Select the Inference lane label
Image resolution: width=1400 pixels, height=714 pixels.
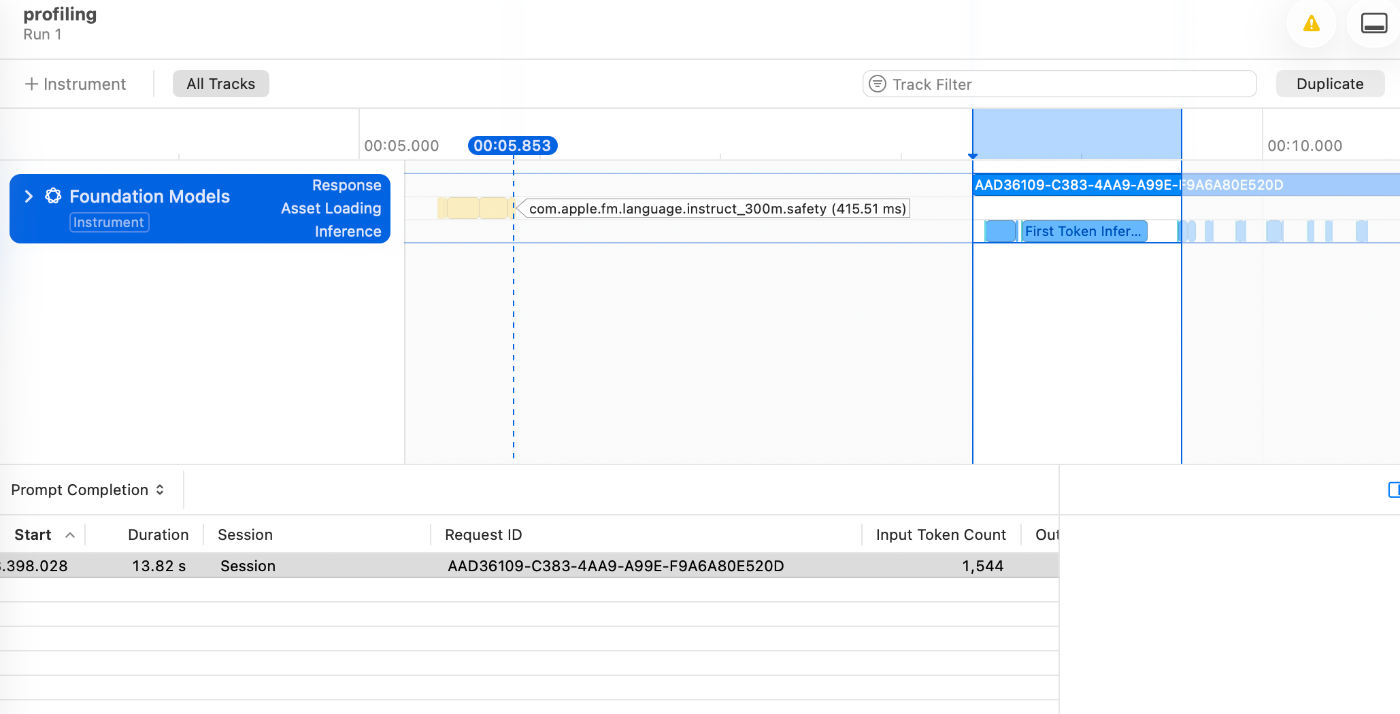348,231
